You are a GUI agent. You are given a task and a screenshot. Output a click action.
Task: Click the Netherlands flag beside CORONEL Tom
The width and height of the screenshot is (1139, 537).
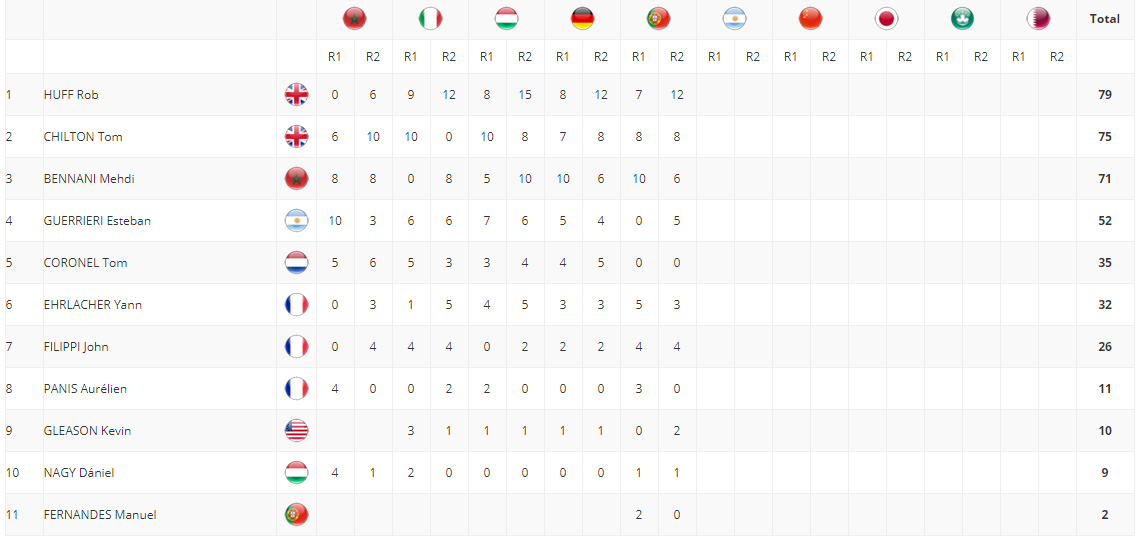[x=296, y=262]
